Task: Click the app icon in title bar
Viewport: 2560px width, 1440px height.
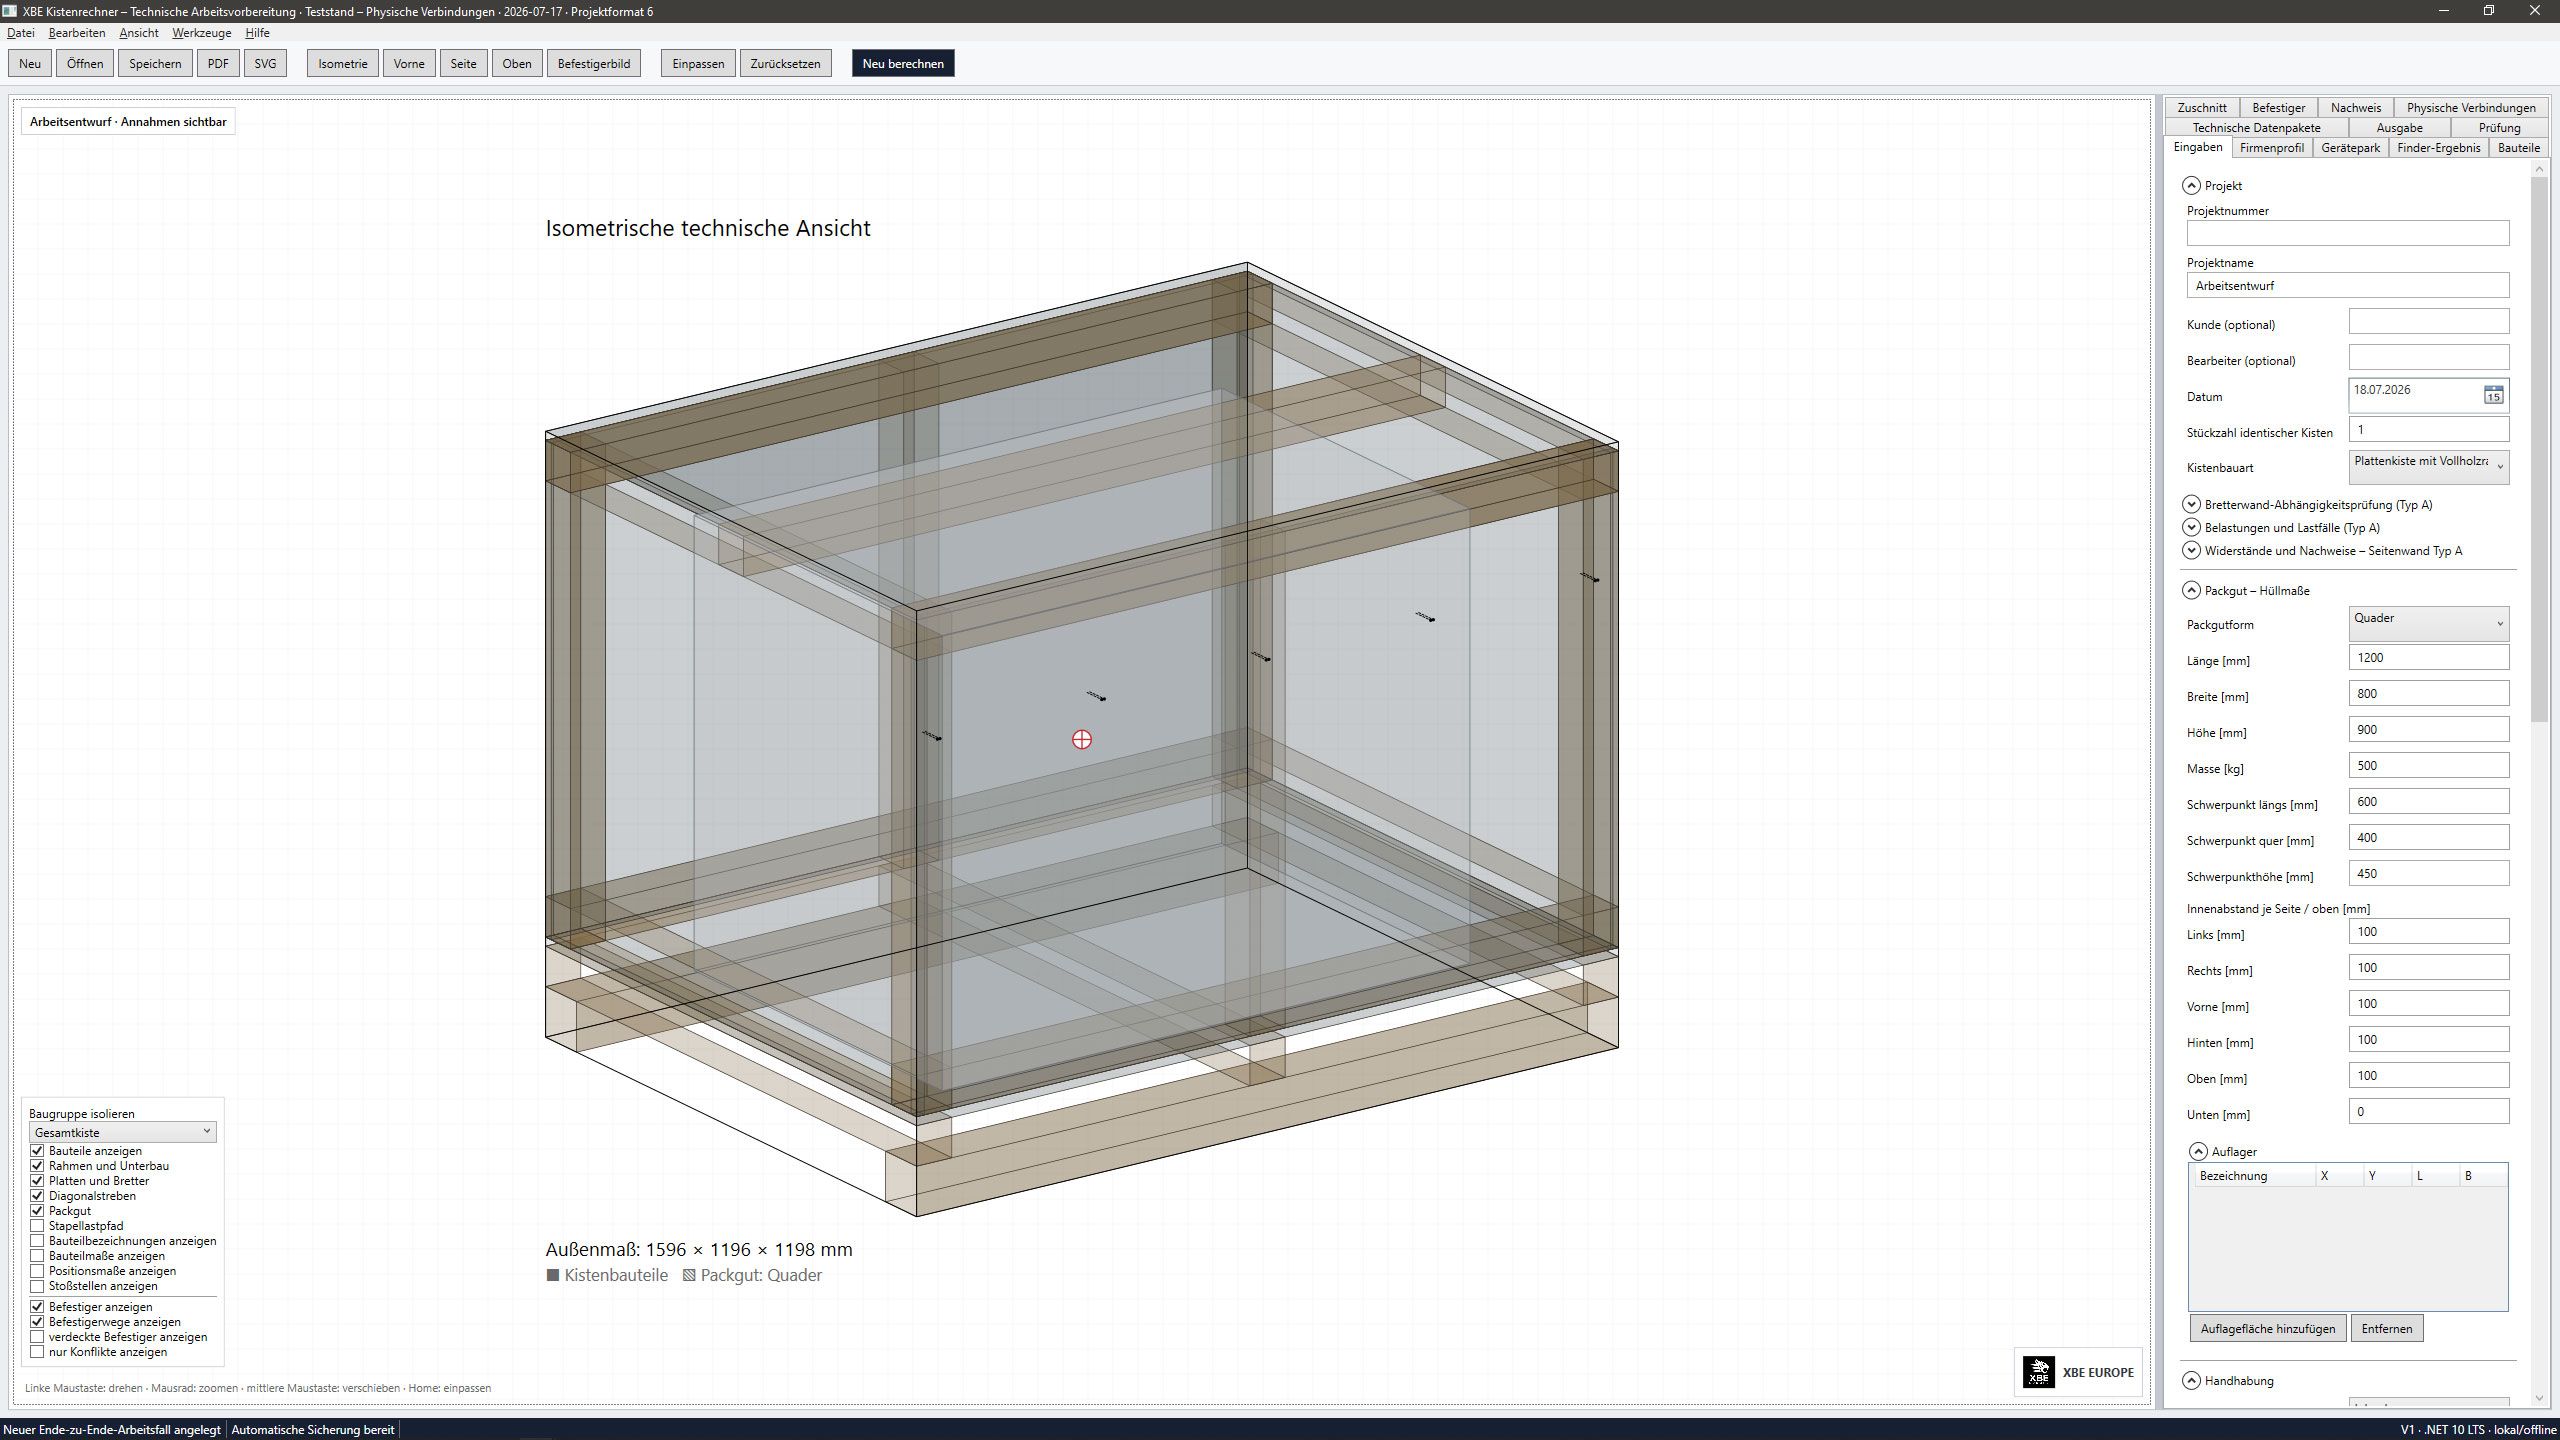Action: (x=9, y=11)
